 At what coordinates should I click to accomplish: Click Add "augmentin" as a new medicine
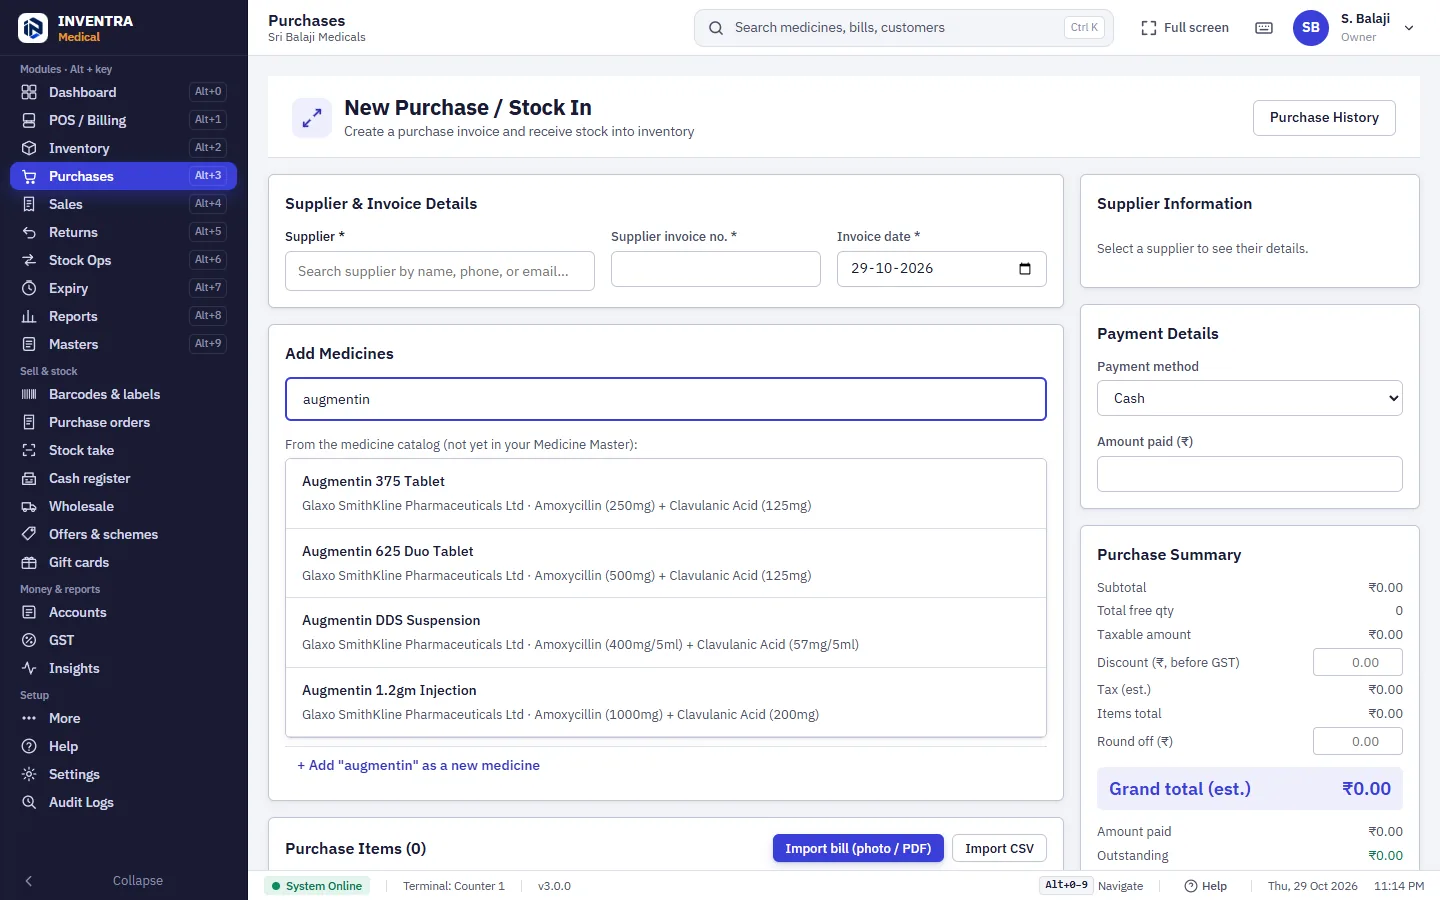418,765
